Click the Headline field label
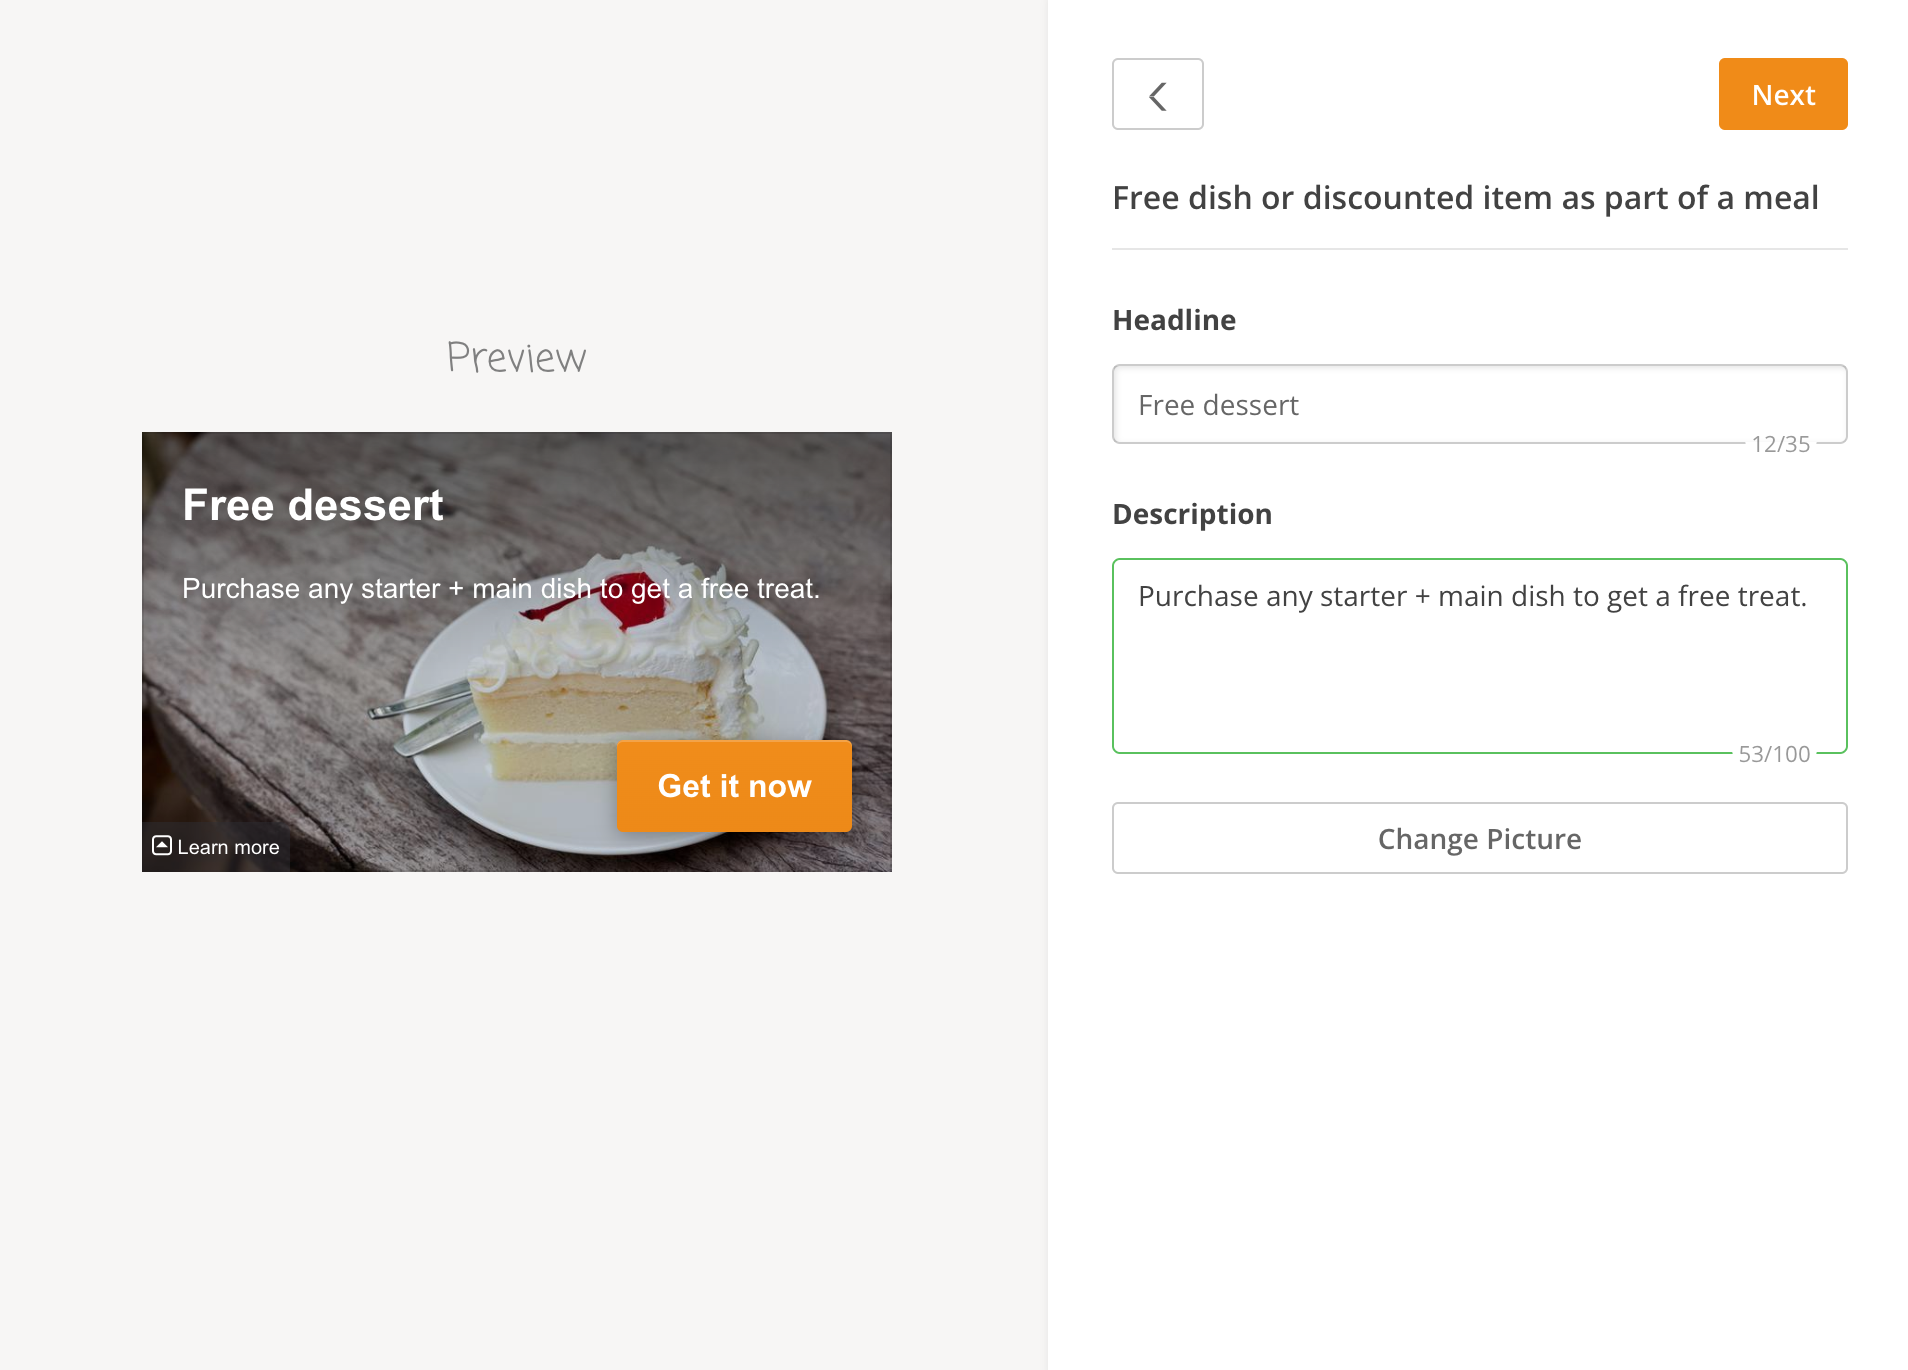The width and height of the screenshot is (1908, 1370). [1174, 320]
